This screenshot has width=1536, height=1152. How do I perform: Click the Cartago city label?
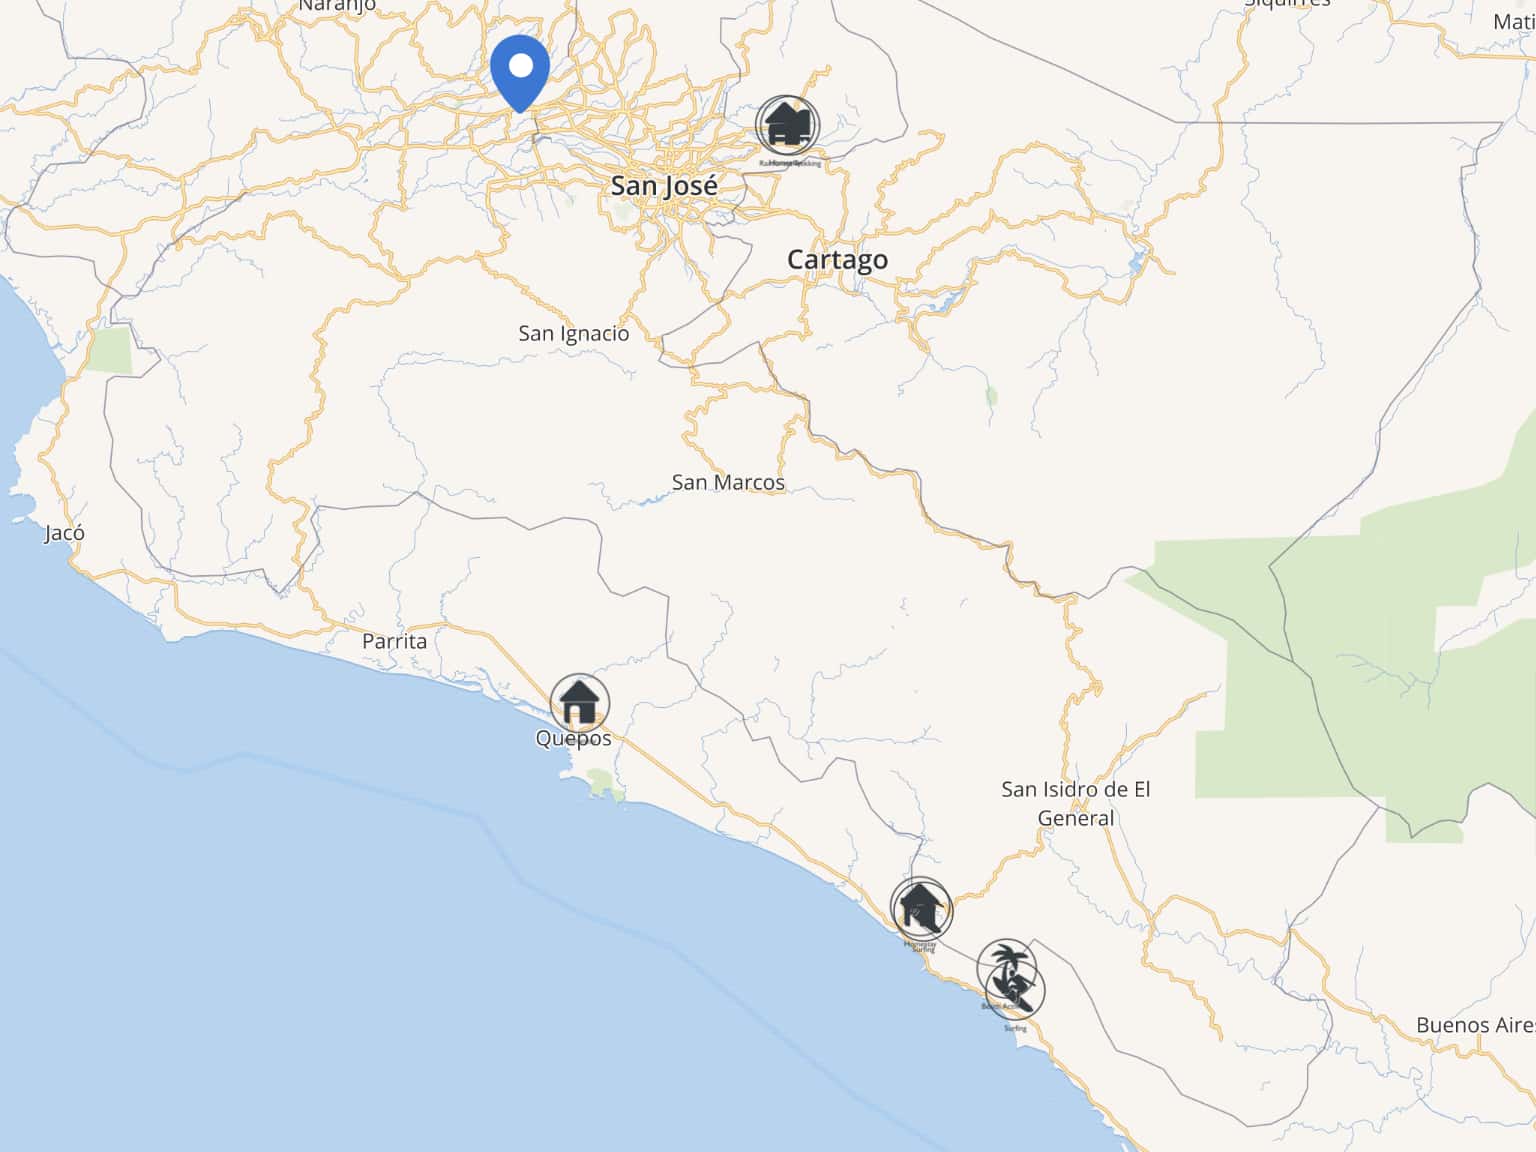(837, 260)
